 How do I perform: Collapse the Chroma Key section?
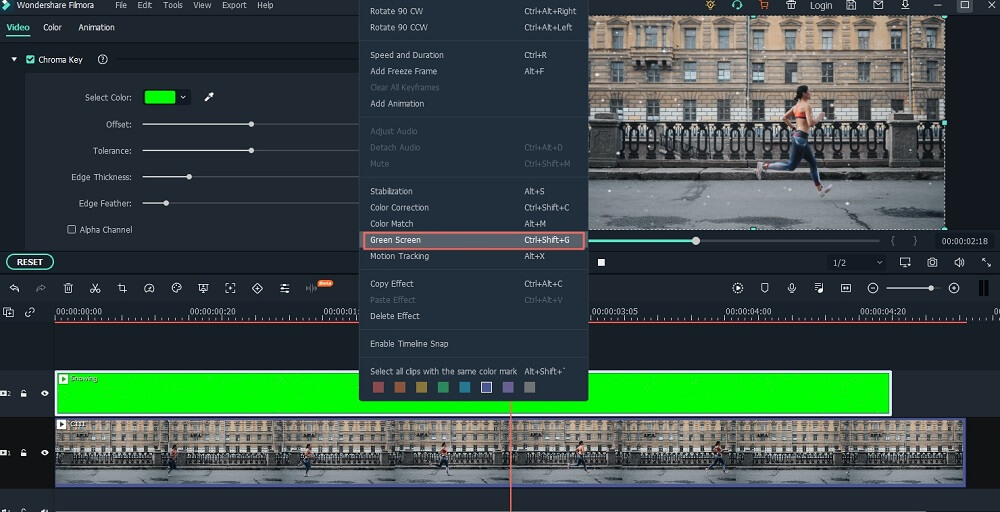[x=14, y=60]
